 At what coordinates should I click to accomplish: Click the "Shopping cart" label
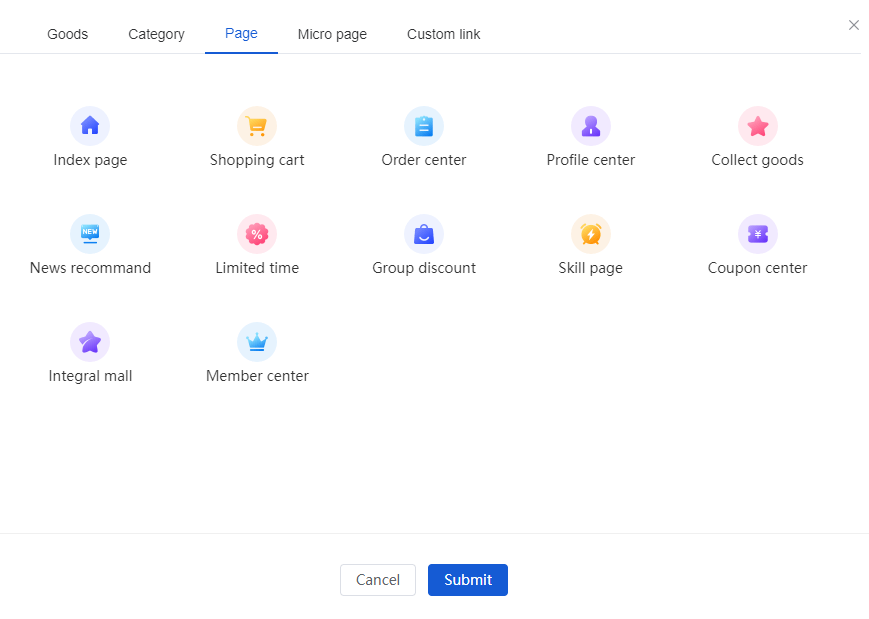pyautogui.click(x=257, y=160)
